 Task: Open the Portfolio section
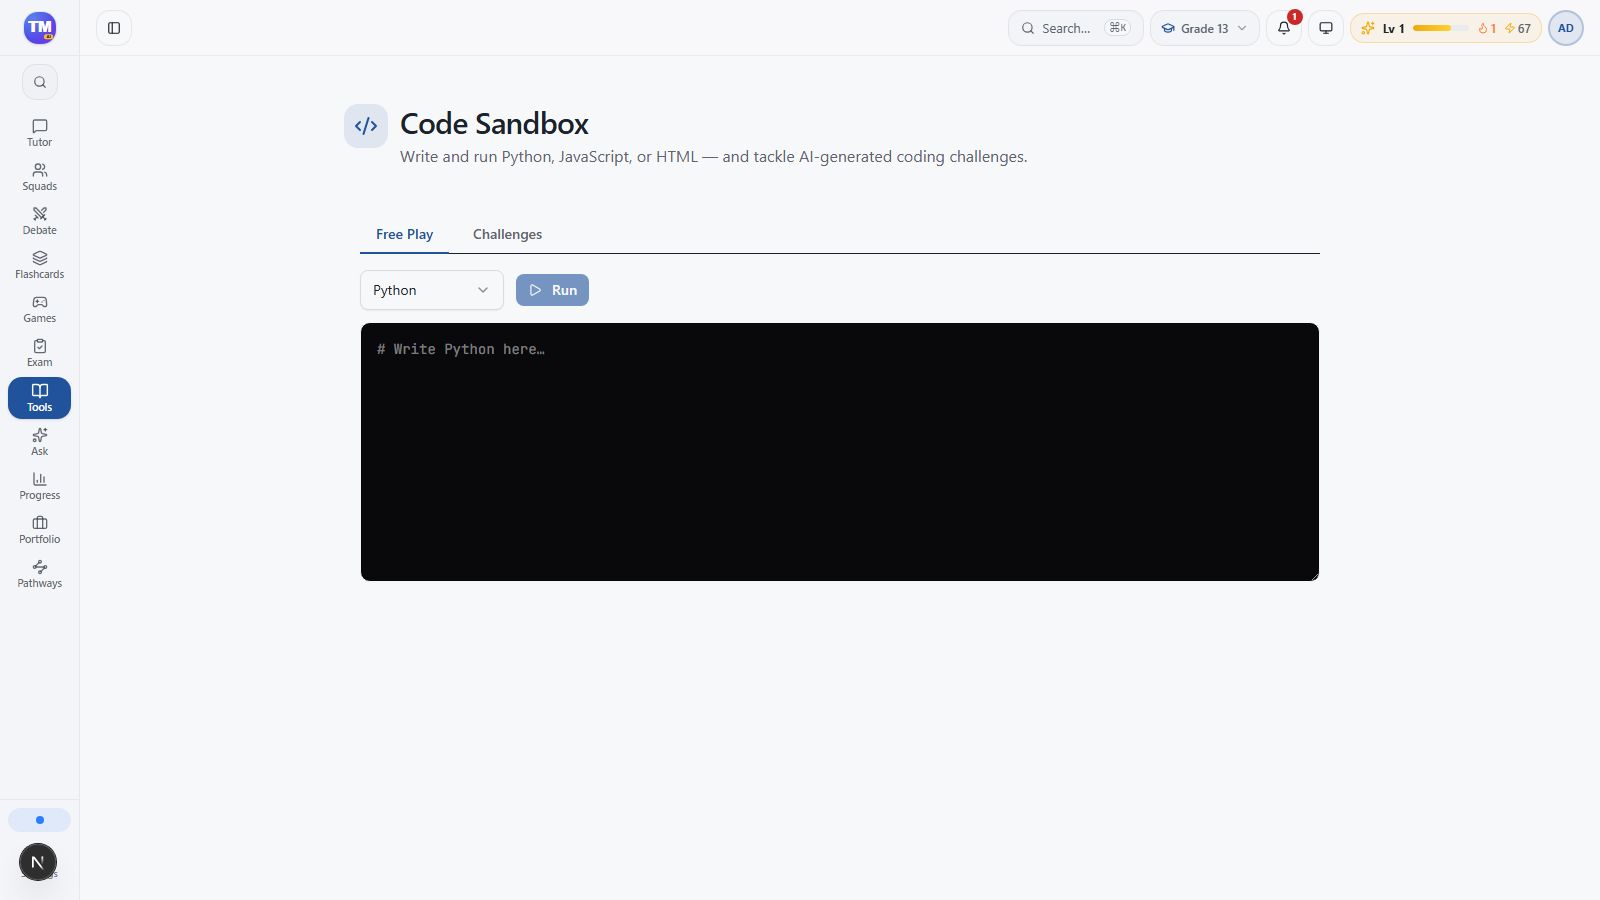click(x=40, y=530)
